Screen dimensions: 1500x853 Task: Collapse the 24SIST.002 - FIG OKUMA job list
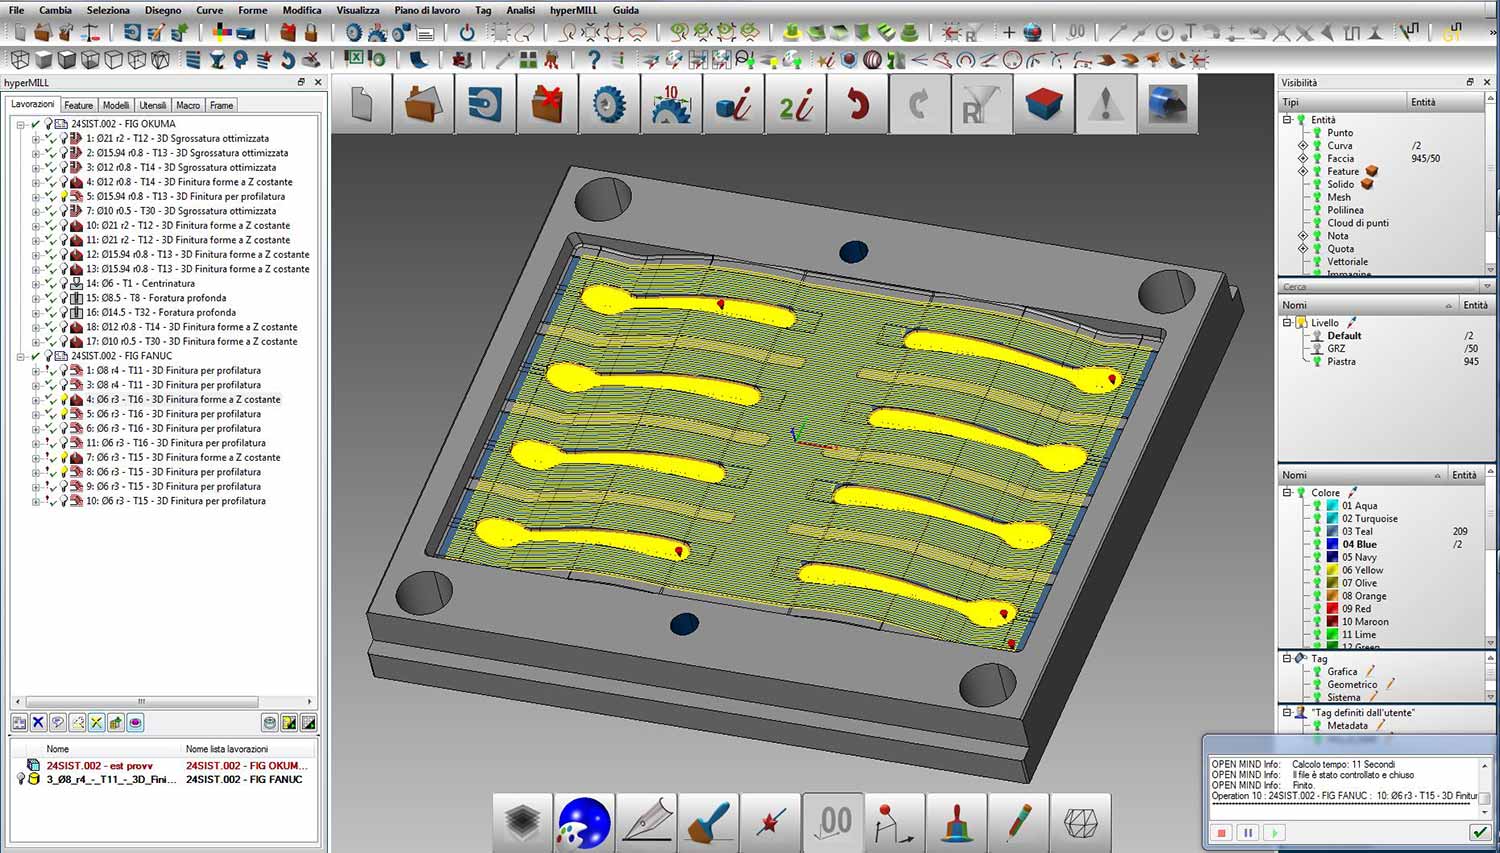pyautogui.click(x=20, y=124)
